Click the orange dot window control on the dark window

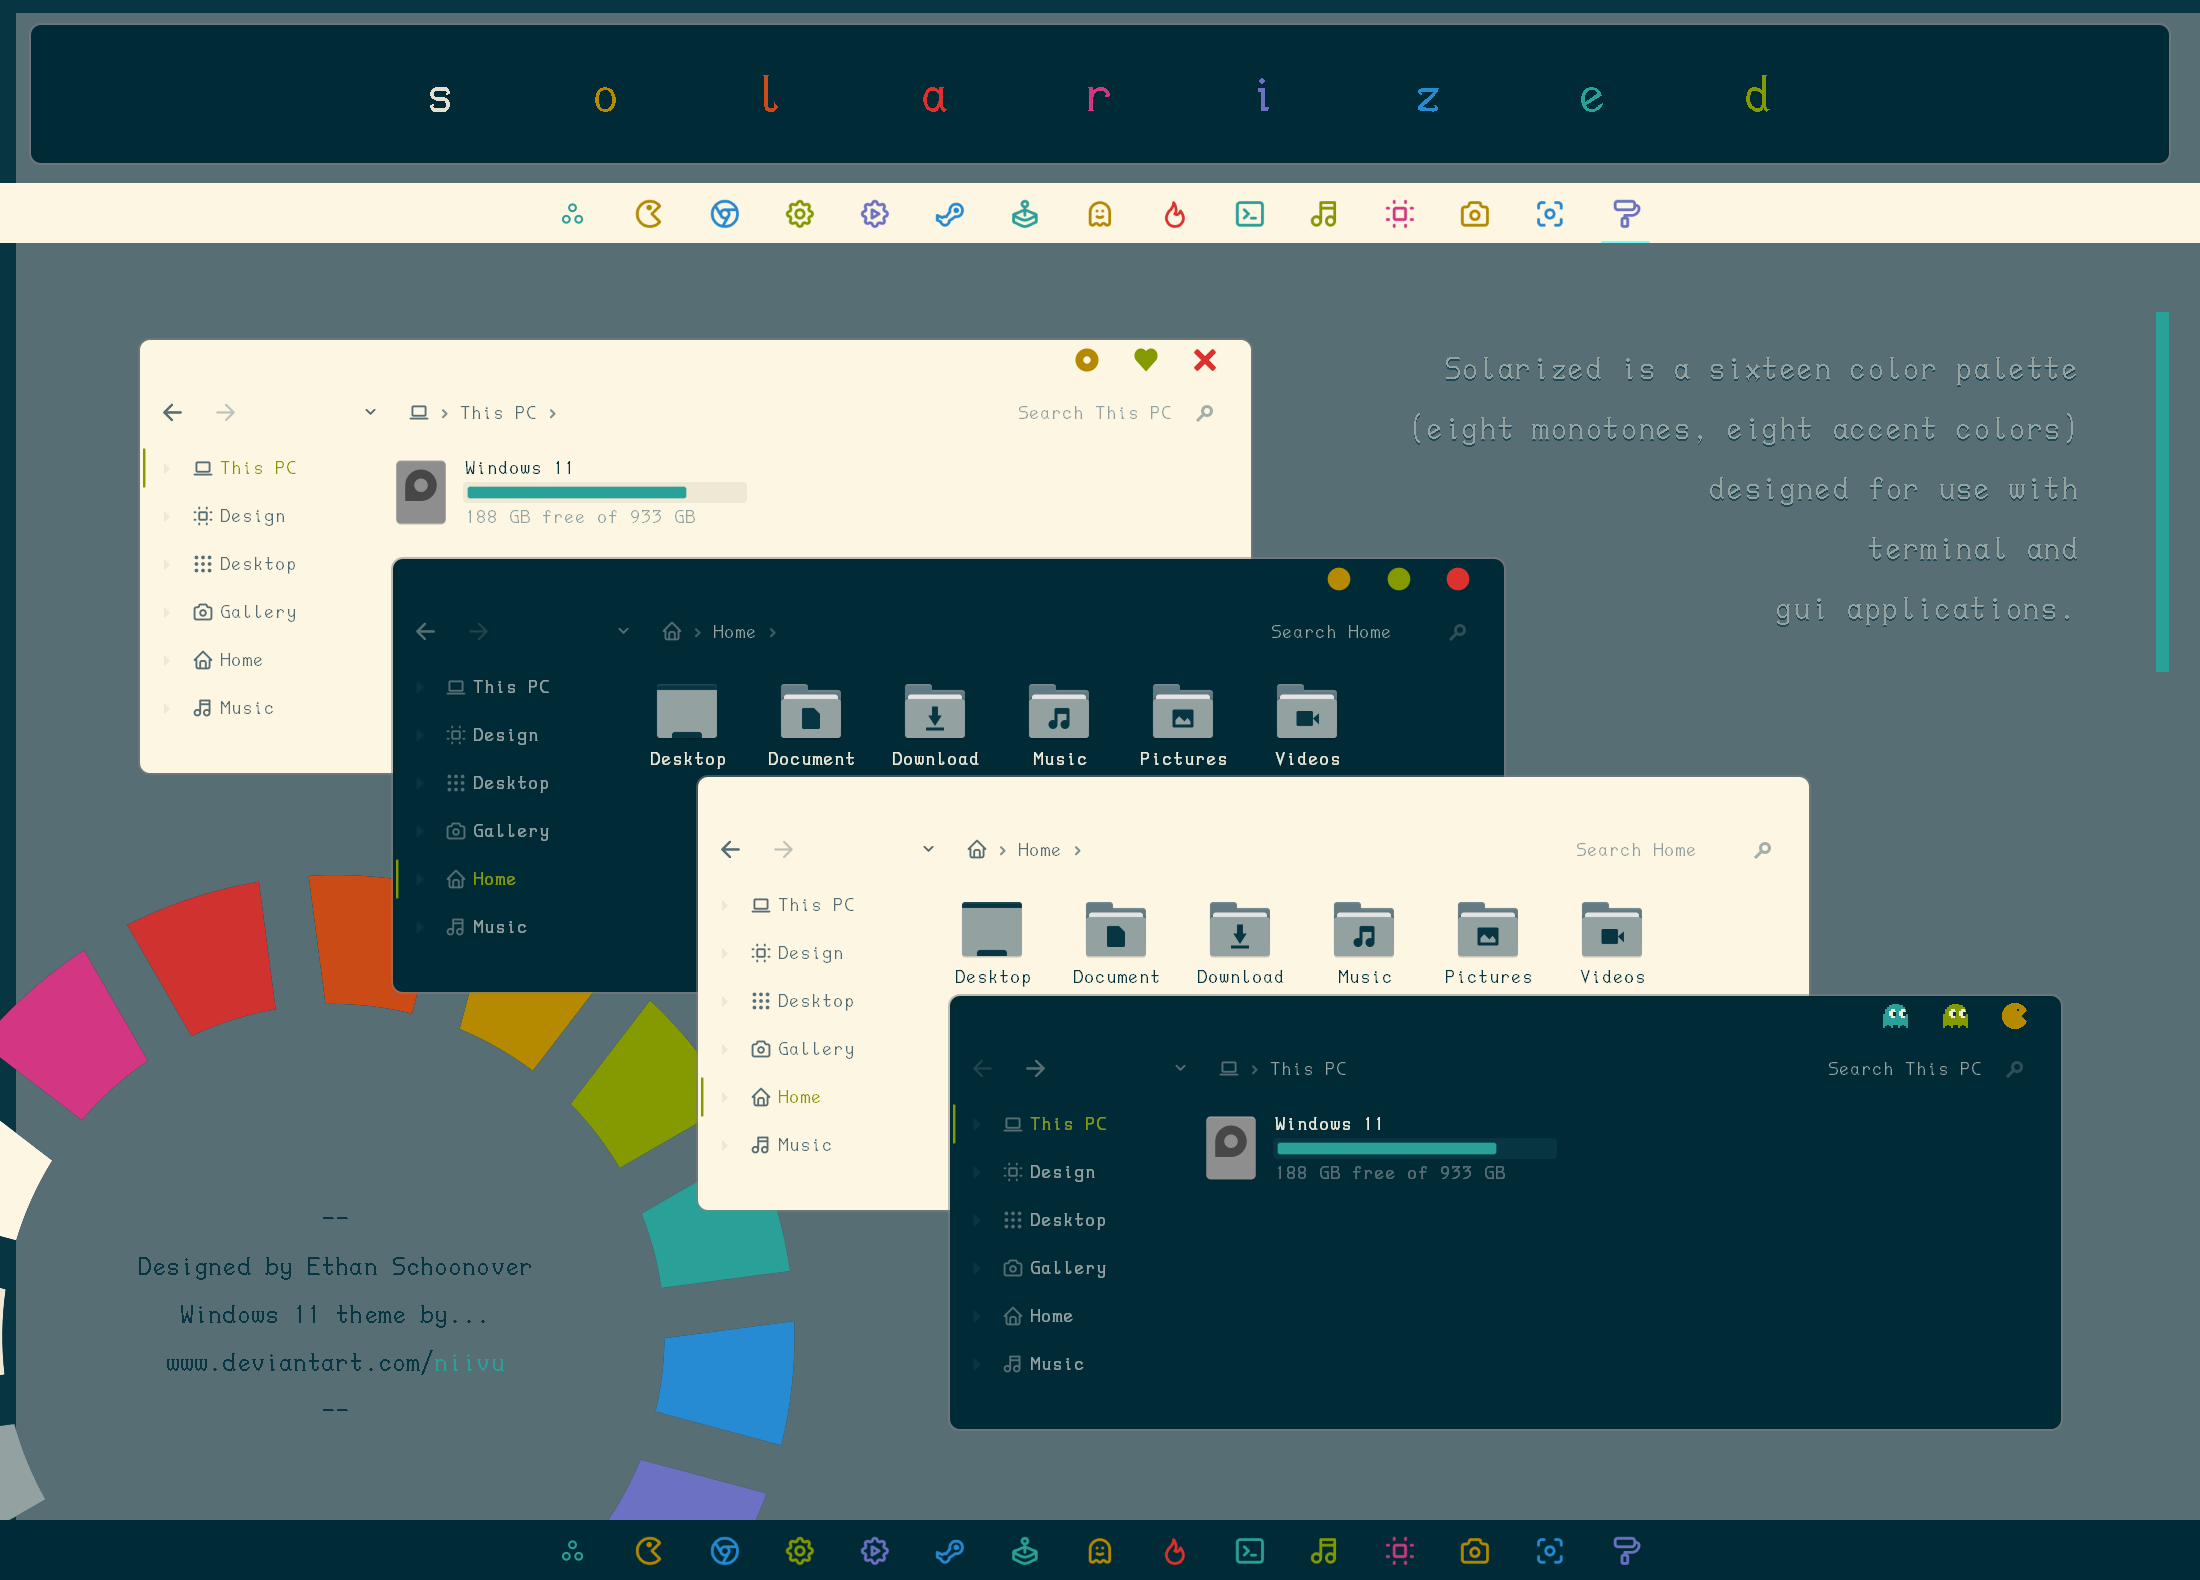[x=1339, y=579]
